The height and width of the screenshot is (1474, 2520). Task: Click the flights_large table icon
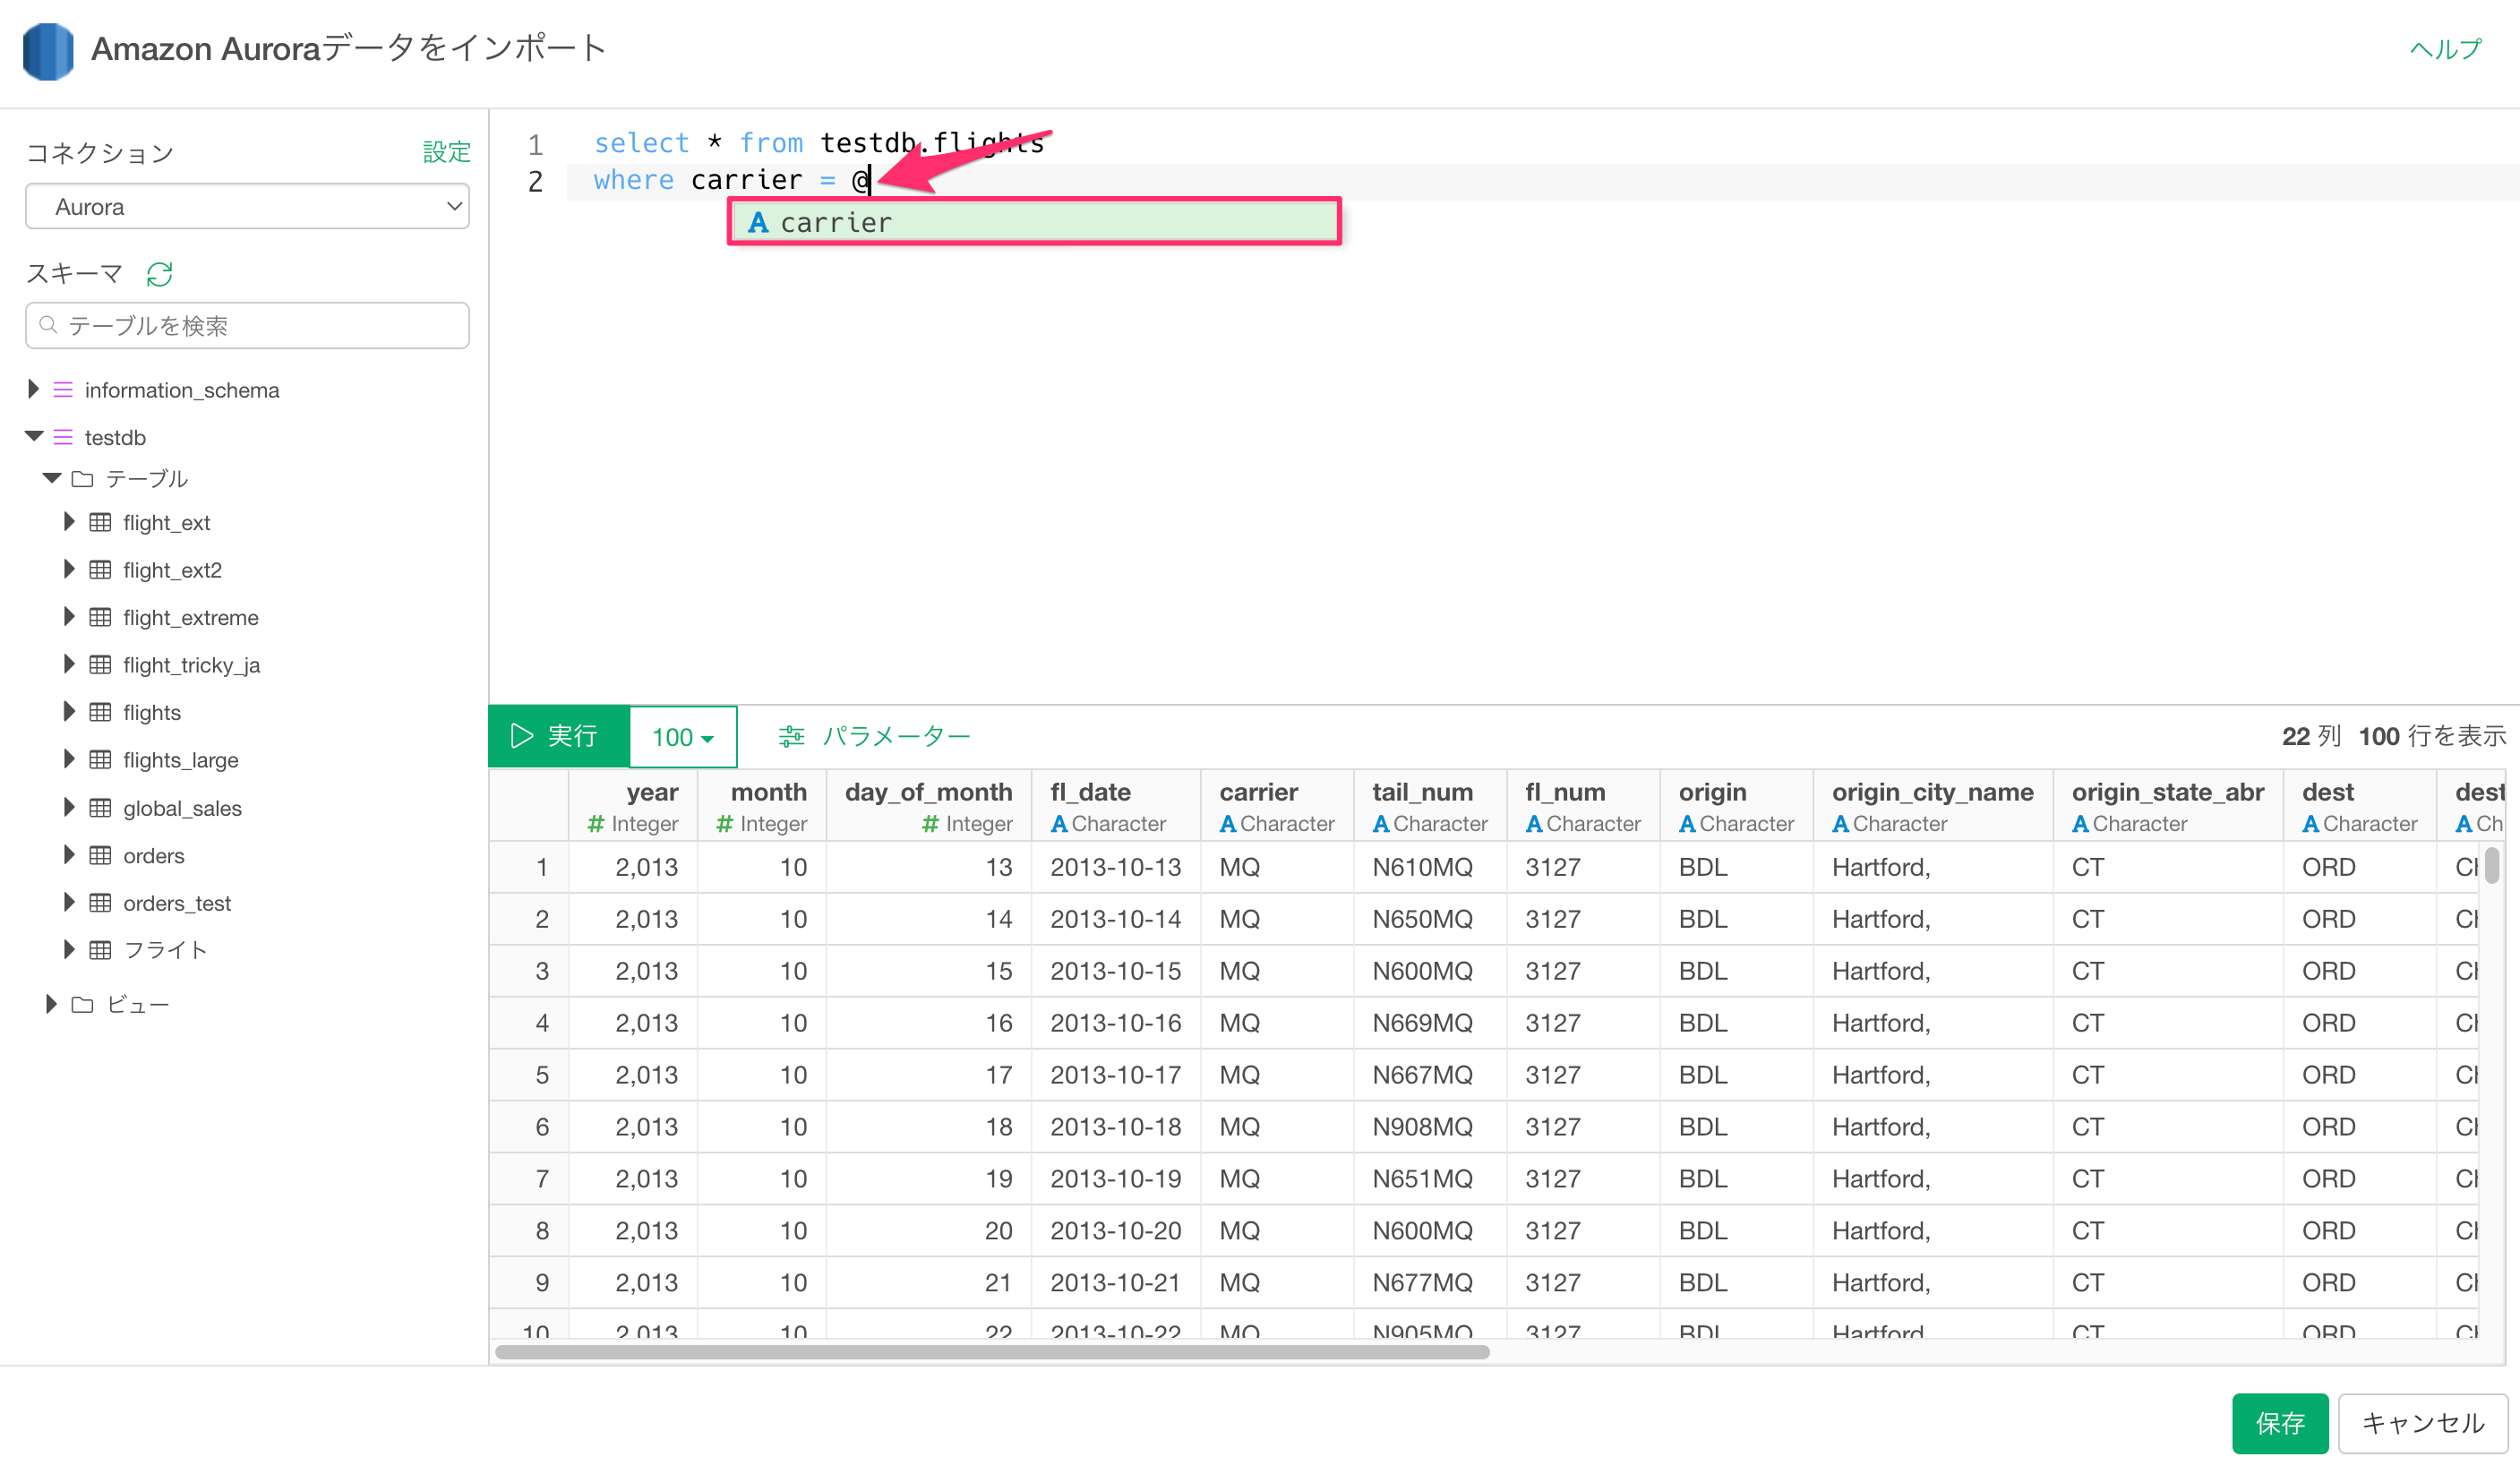[x=100, y=760]
